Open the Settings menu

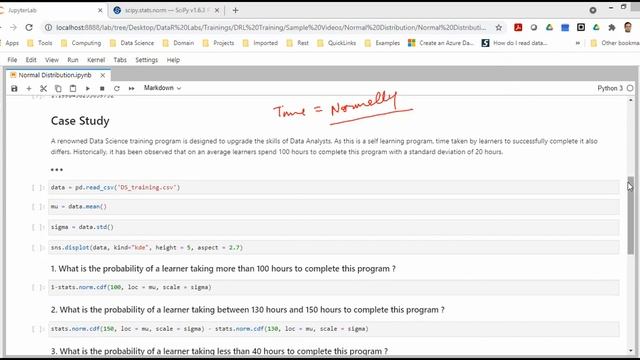pyautogui.click(x=147, y=60)
